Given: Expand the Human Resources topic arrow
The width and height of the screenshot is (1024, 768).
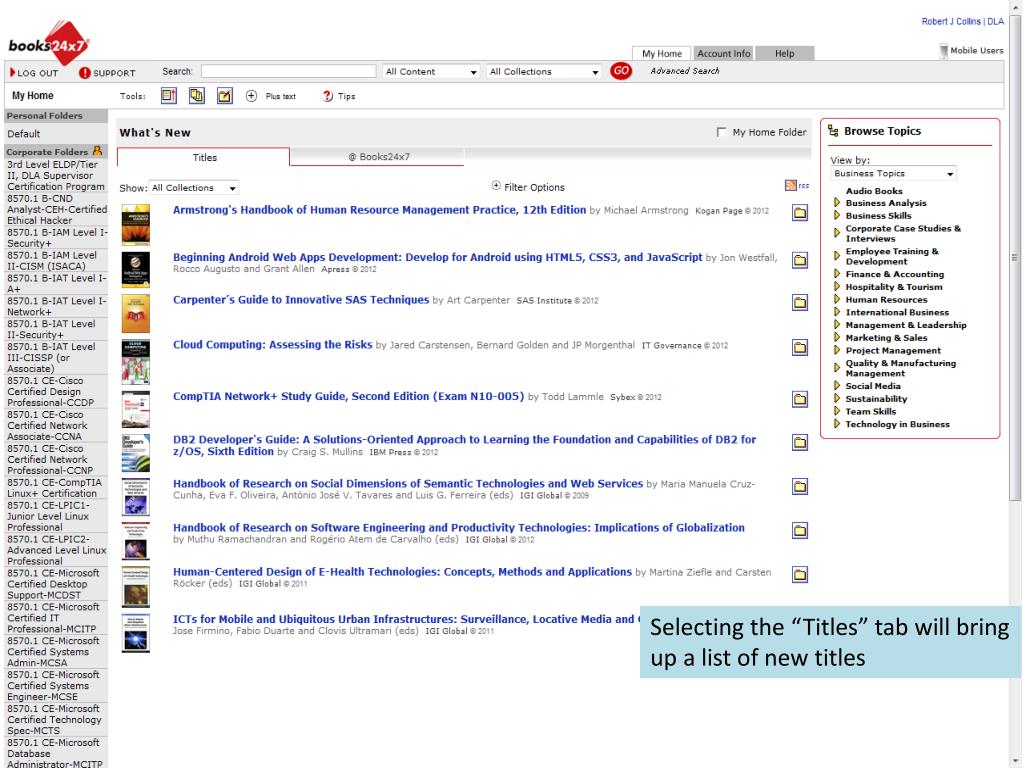Looking at the screenshot, I should [x=837, y=300].
